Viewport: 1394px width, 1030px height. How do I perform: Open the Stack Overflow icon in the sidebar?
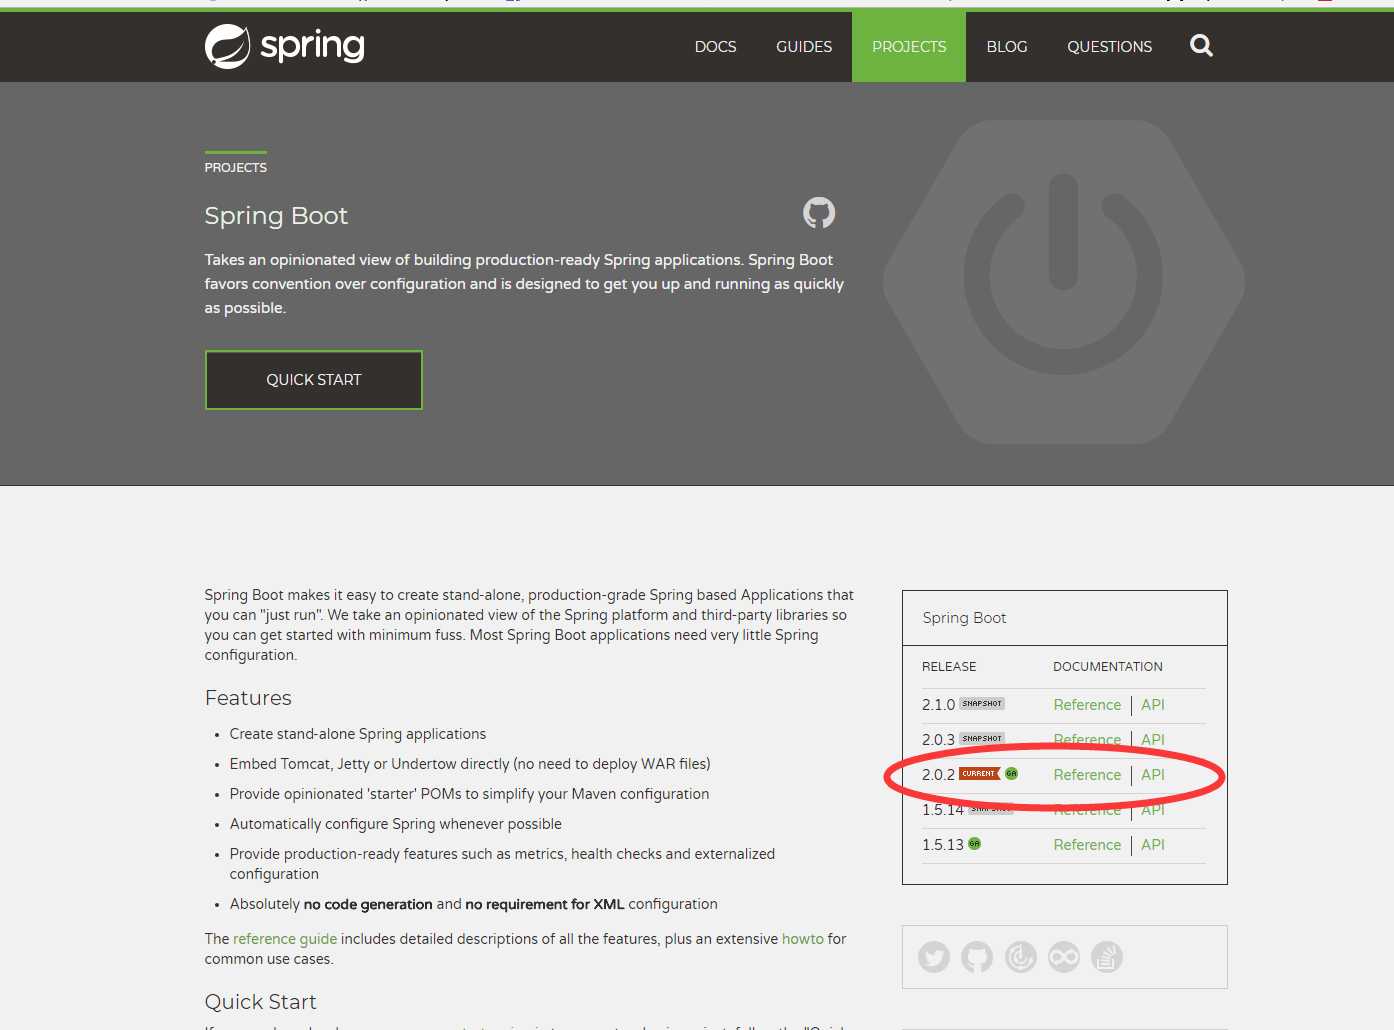point(1107,957)
